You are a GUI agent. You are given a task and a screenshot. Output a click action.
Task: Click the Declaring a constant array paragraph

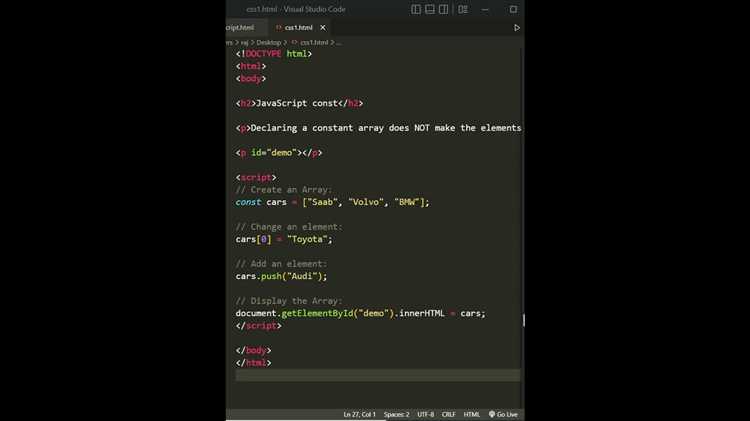point(378,128)
